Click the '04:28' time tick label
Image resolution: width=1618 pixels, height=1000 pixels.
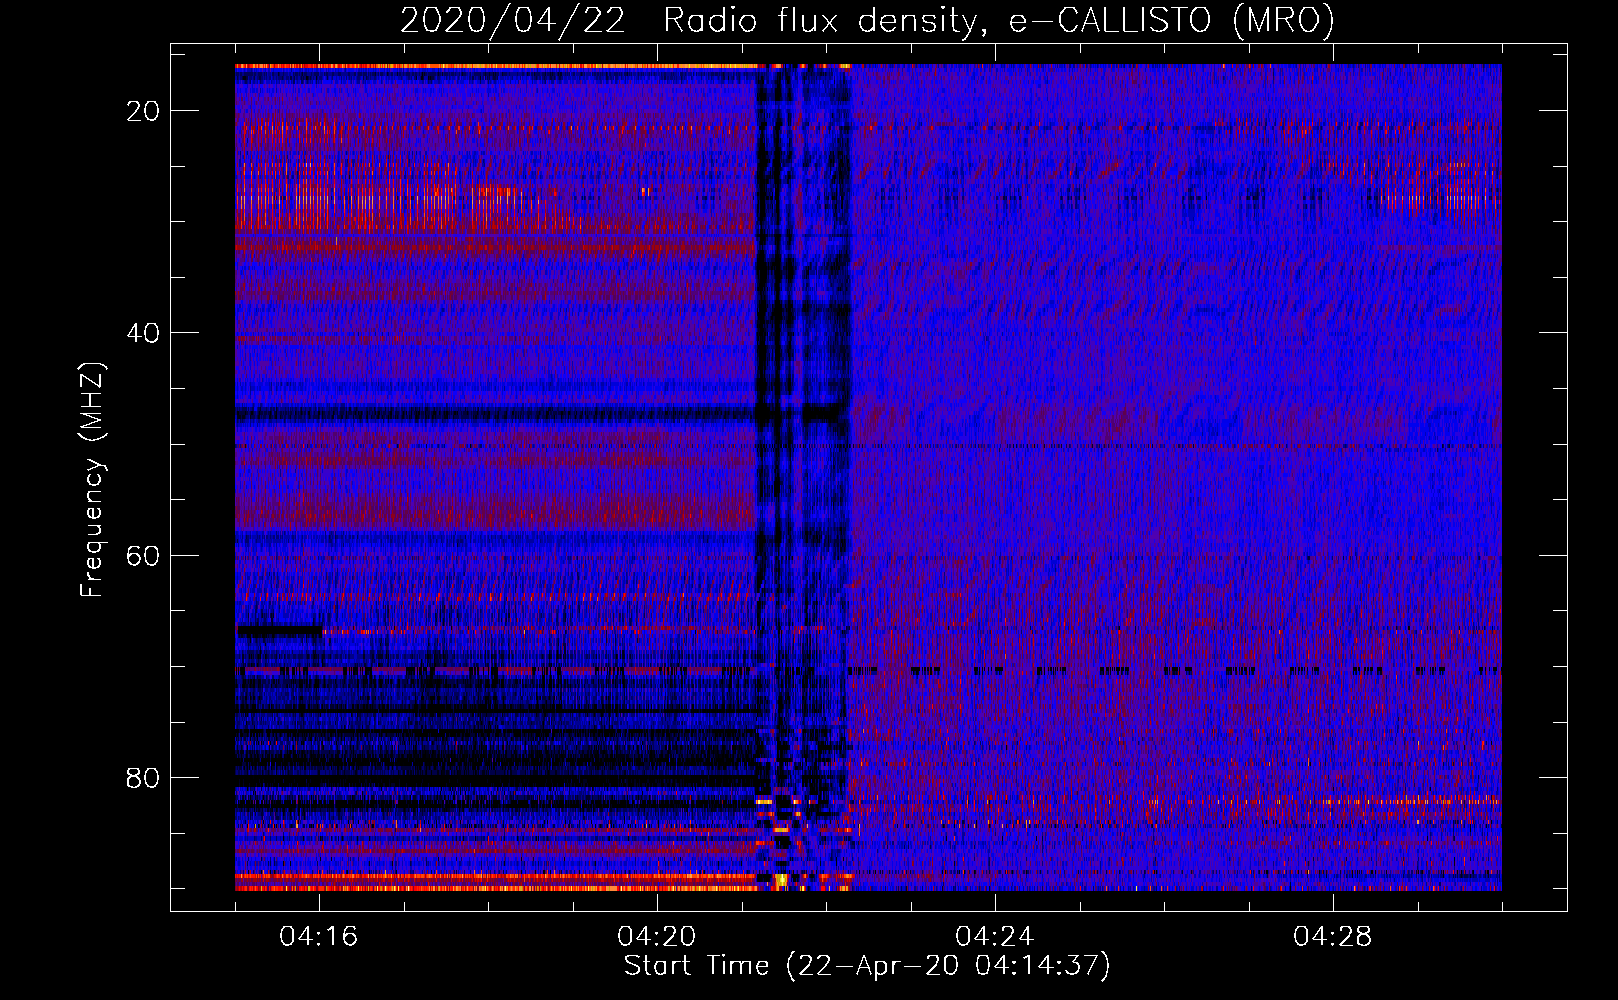click(x=1333, y=937)
